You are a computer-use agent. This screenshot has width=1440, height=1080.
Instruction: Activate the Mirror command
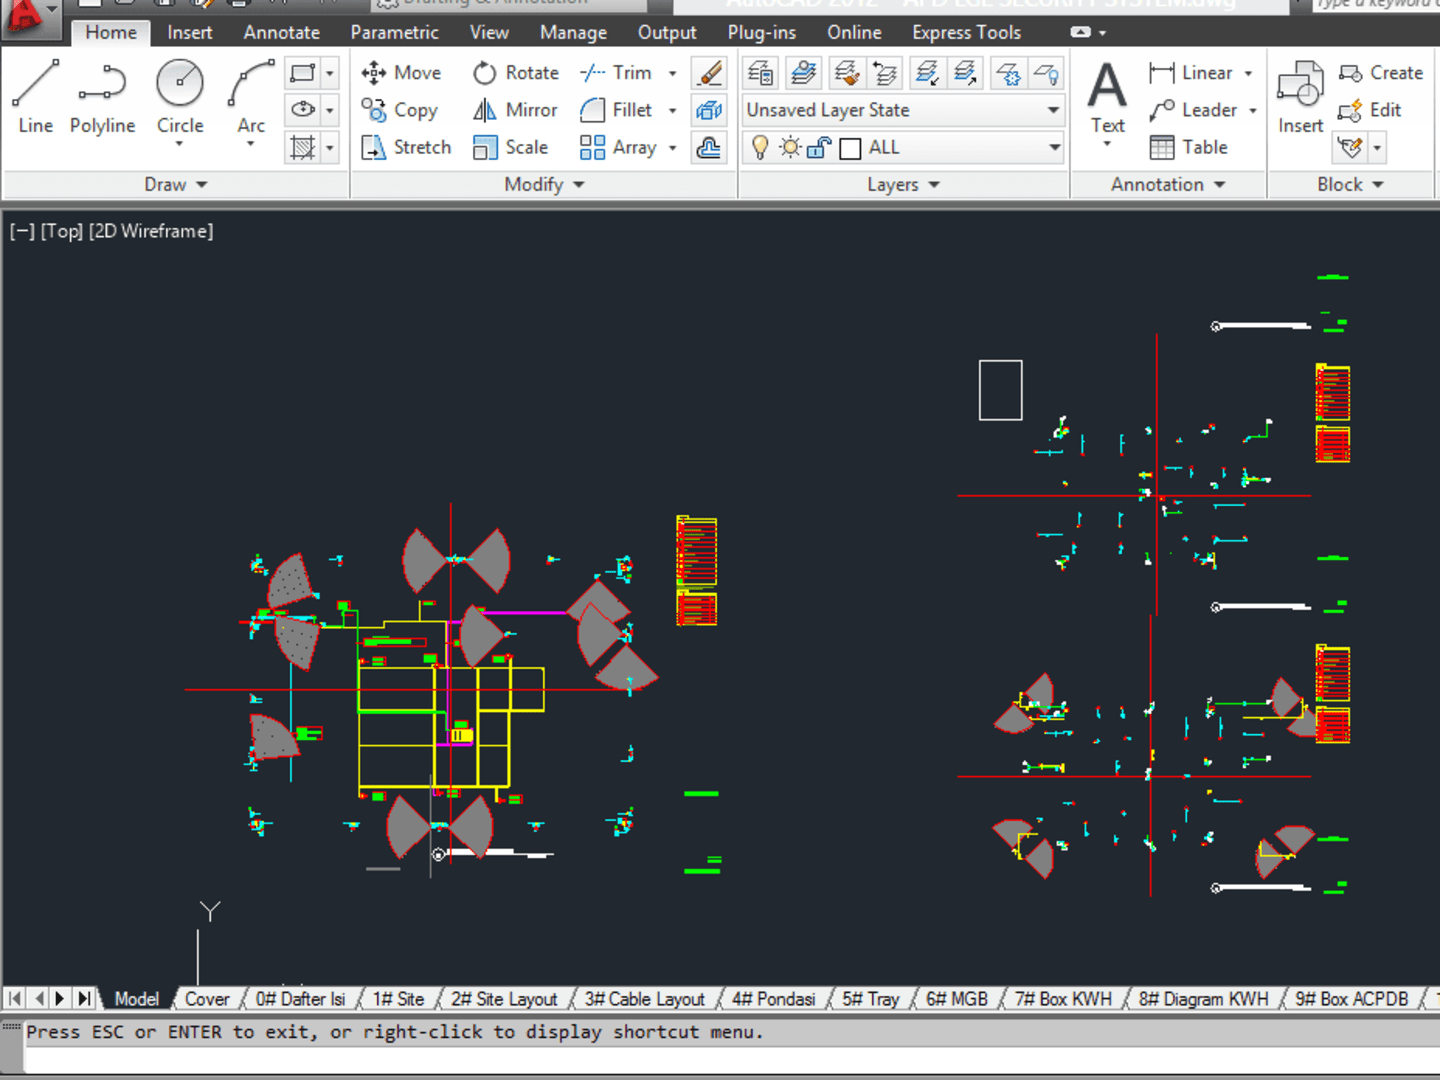[x=515, y=110]
